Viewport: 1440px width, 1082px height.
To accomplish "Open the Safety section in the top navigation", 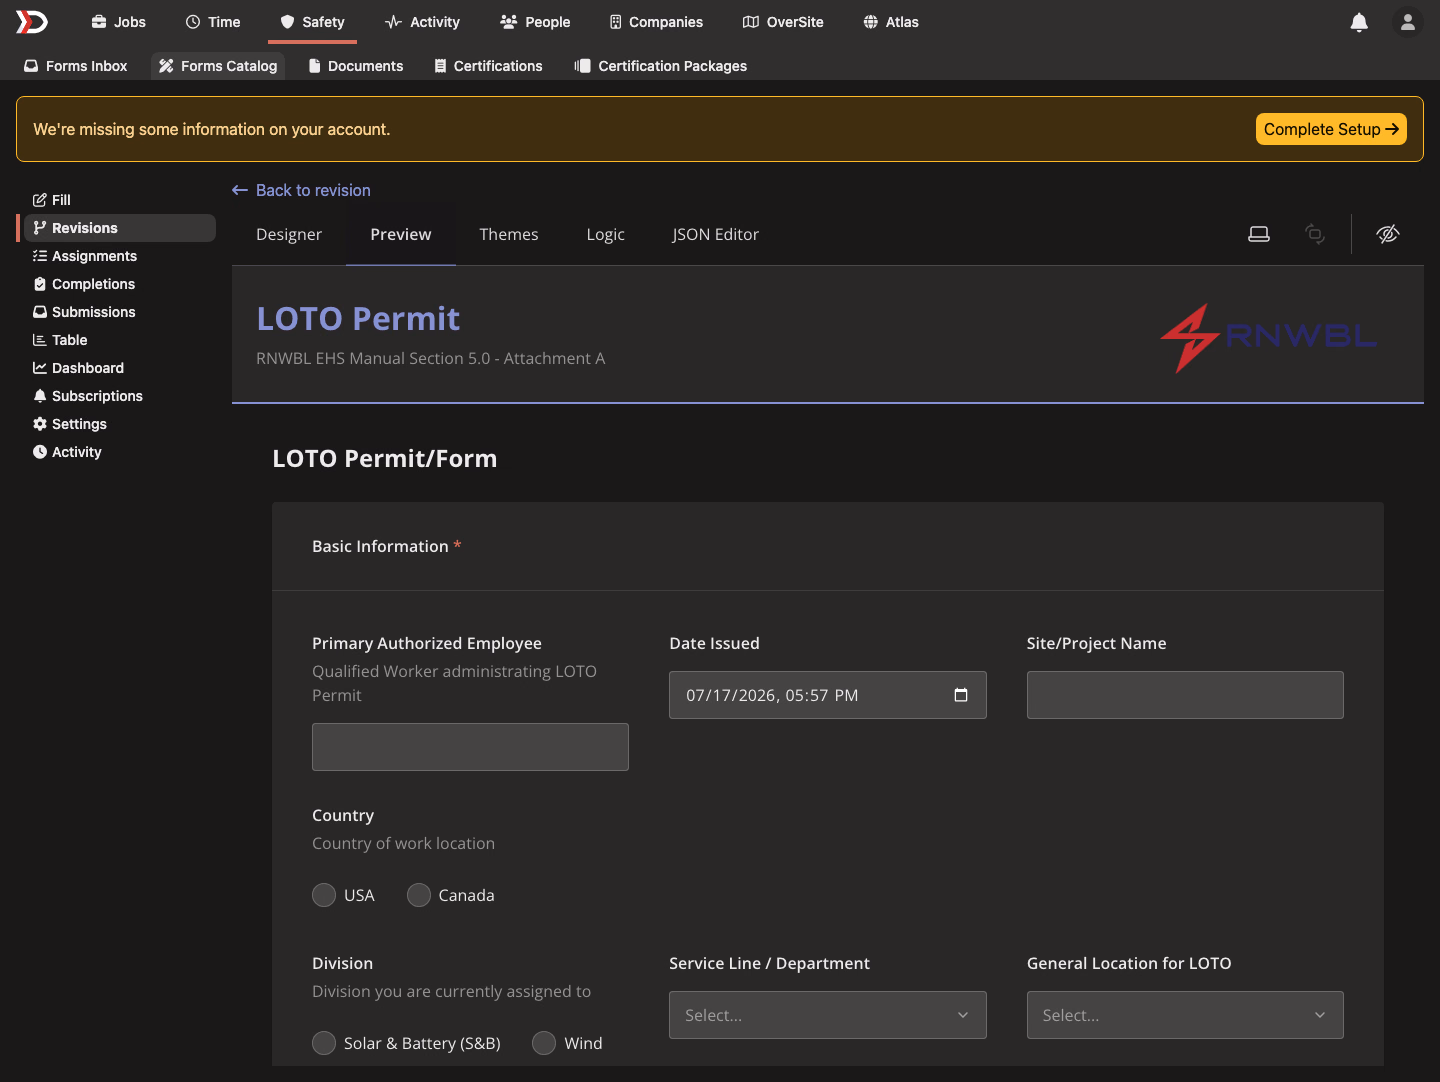I will (x=312, y=22).
